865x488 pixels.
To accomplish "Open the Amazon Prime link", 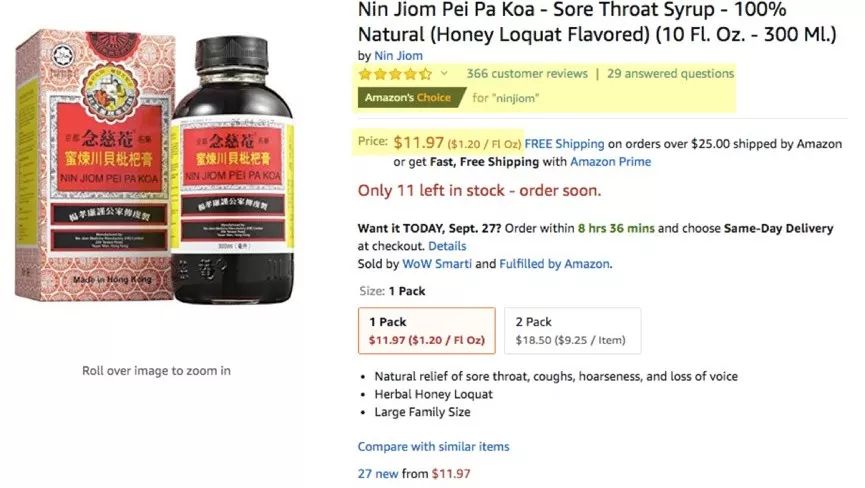I will (x=610, y=162).
